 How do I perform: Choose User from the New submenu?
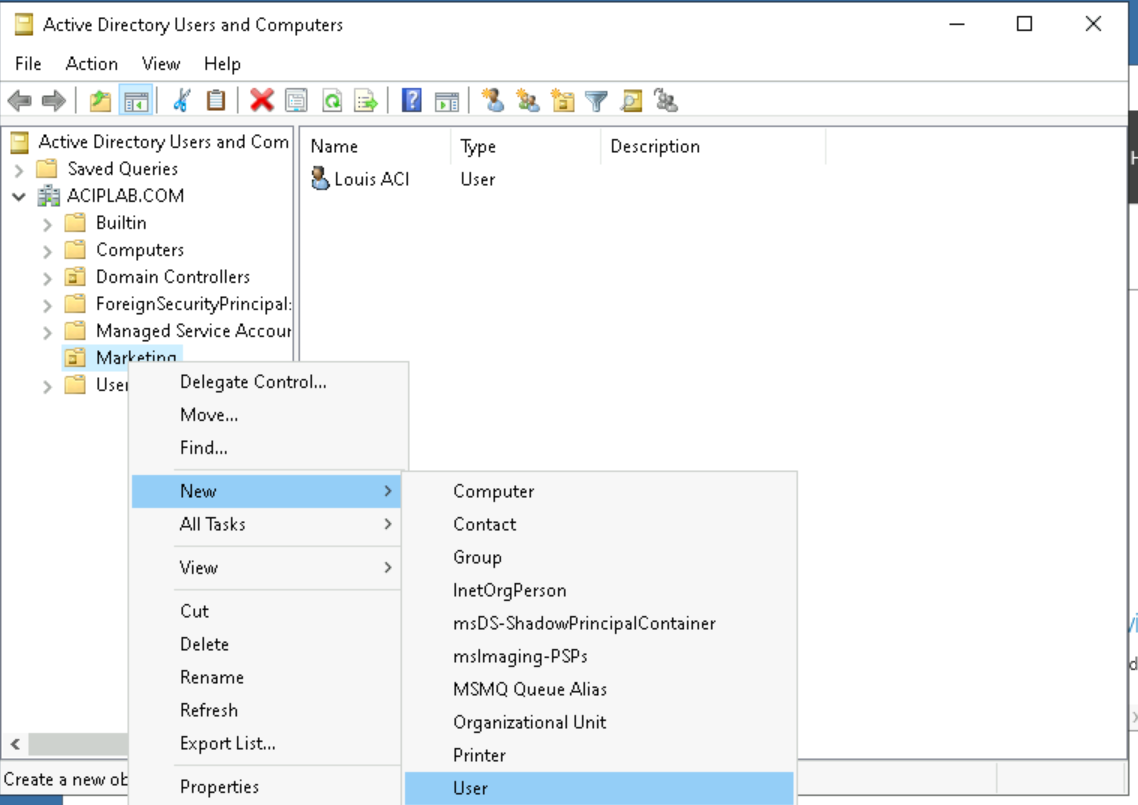pos(470,788)
